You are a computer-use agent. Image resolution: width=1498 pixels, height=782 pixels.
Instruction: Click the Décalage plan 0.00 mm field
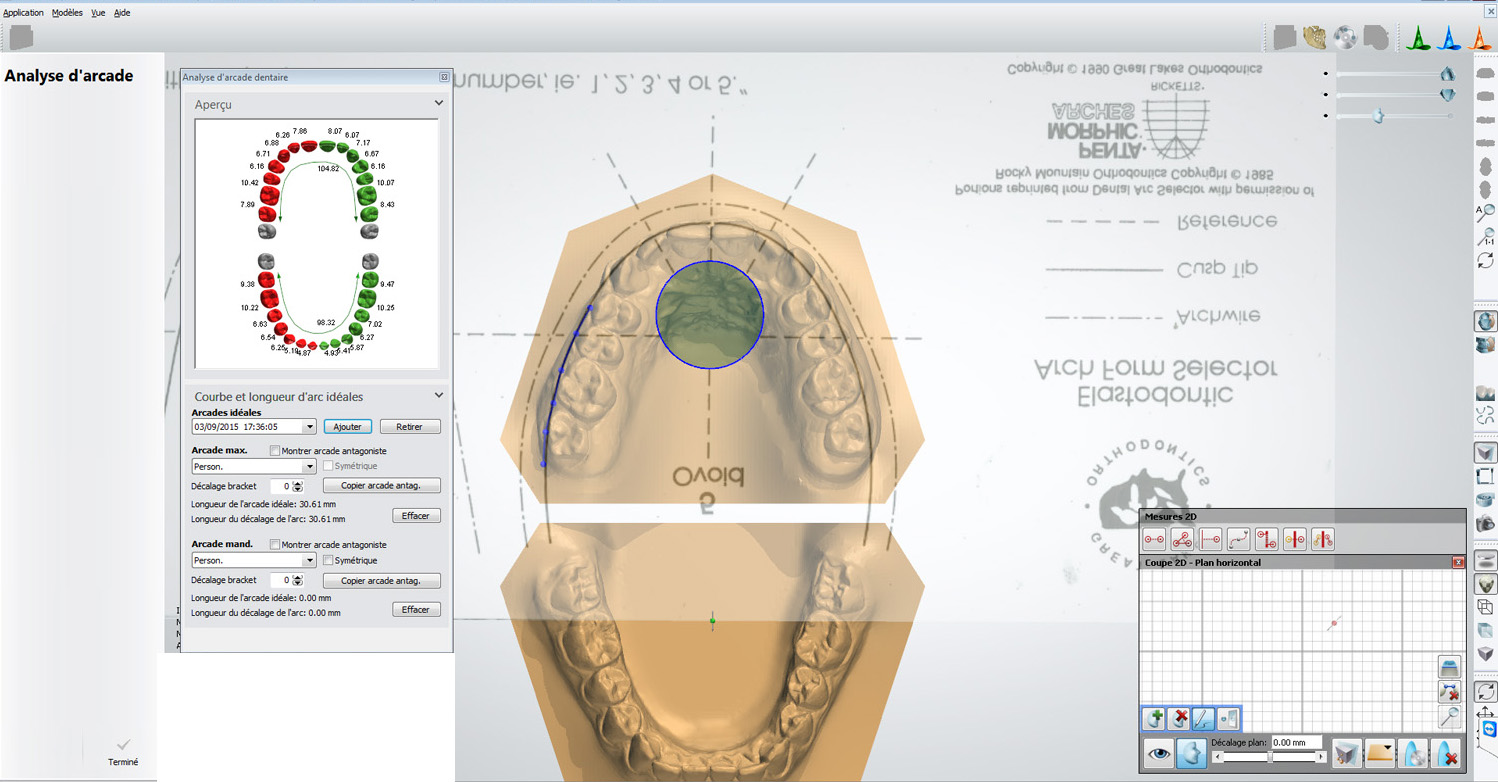tap(1296, 743)
